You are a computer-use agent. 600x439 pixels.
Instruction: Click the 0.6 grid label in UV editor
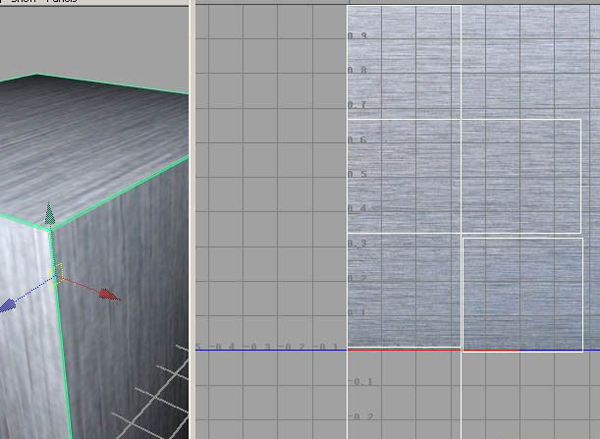357,140
